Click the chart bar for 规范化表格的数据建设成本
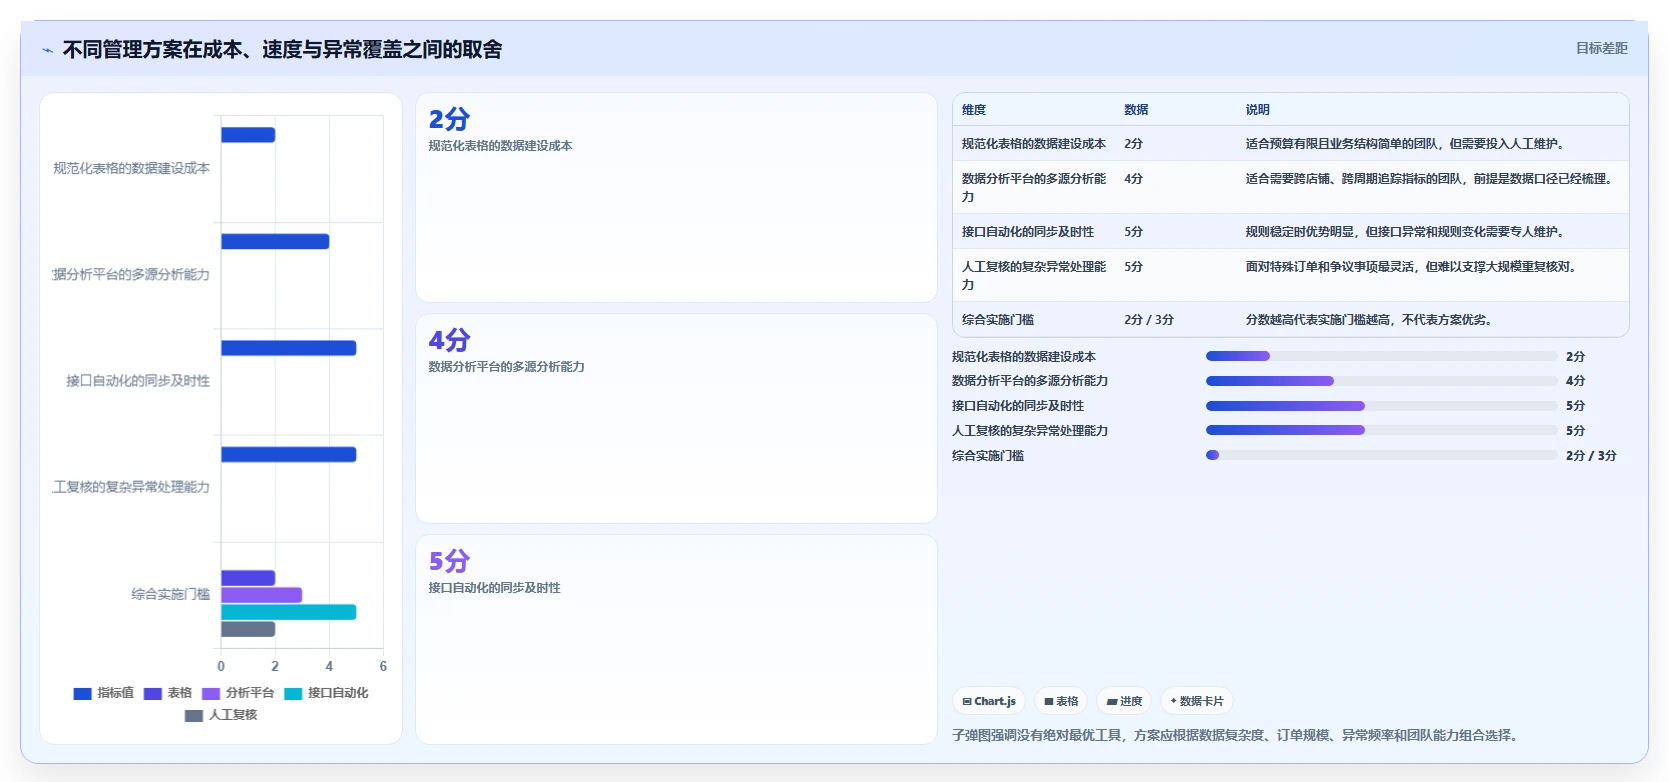The width and height of the screenshot is (1669, 782). tap(248, 135)
